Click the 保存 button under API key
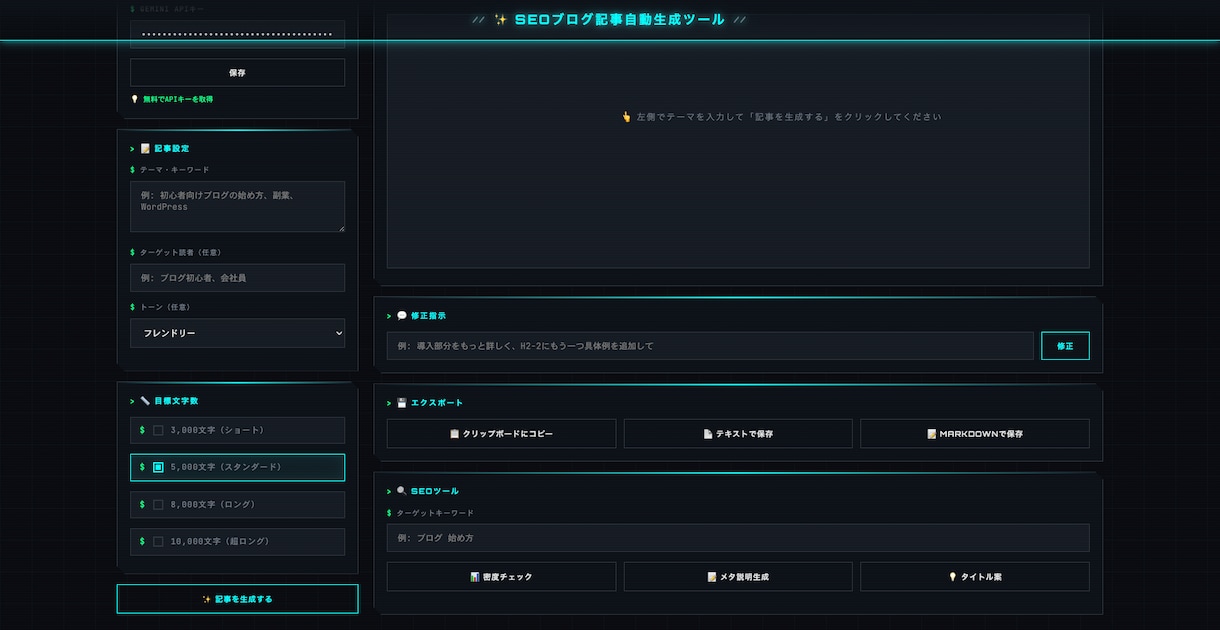The image size is (1220, 630). pos(237,73)
